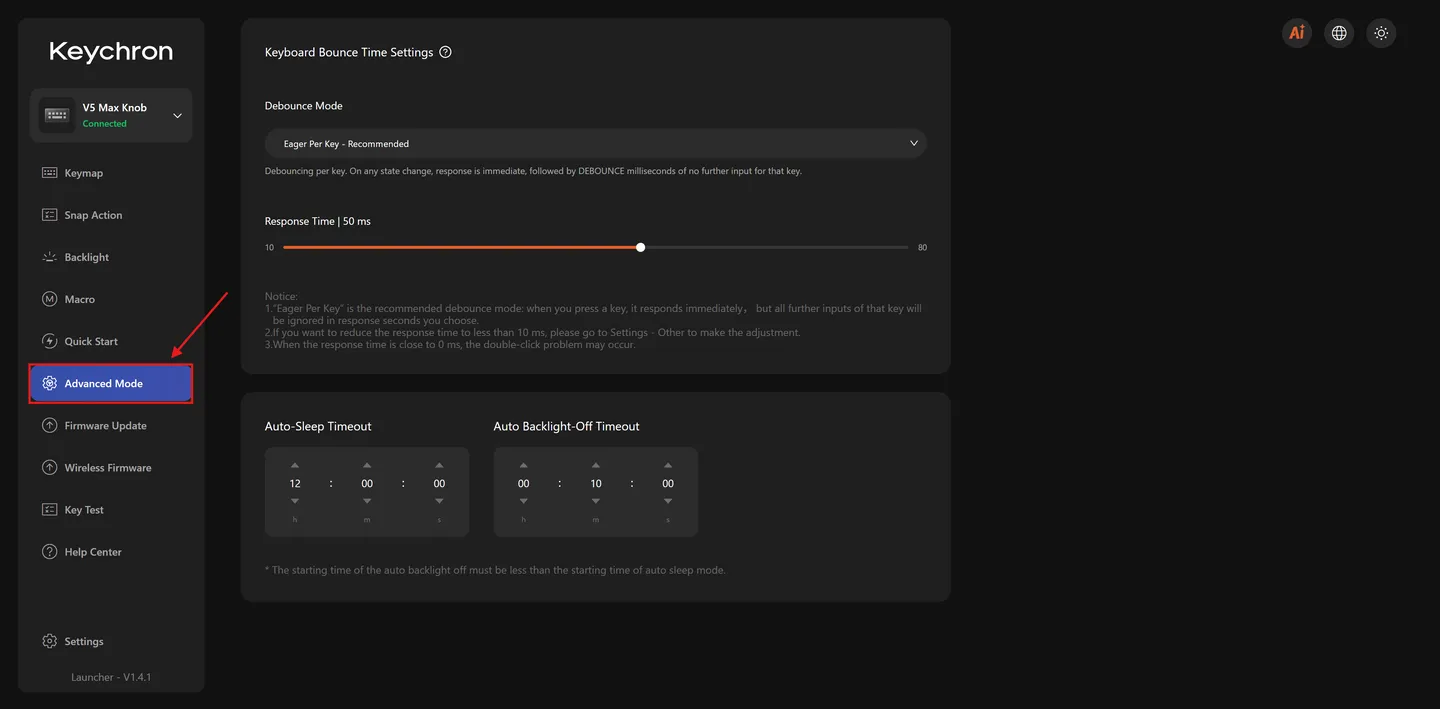Click the Auto-Sleep hours value 12
Screen dimensions: 1440x709
tap(295, 483)
